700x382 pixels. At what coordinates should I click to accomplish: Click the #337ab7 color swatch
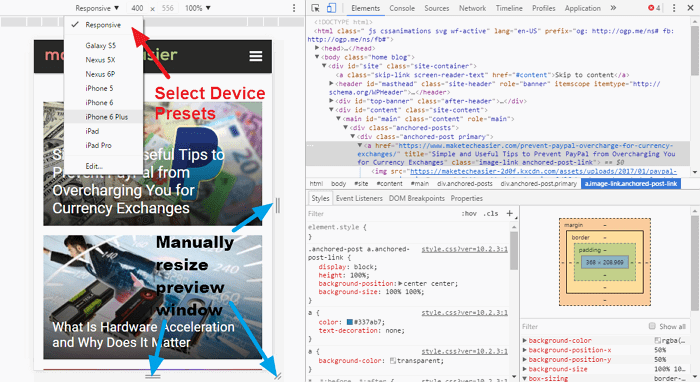[x=350, y=322]
